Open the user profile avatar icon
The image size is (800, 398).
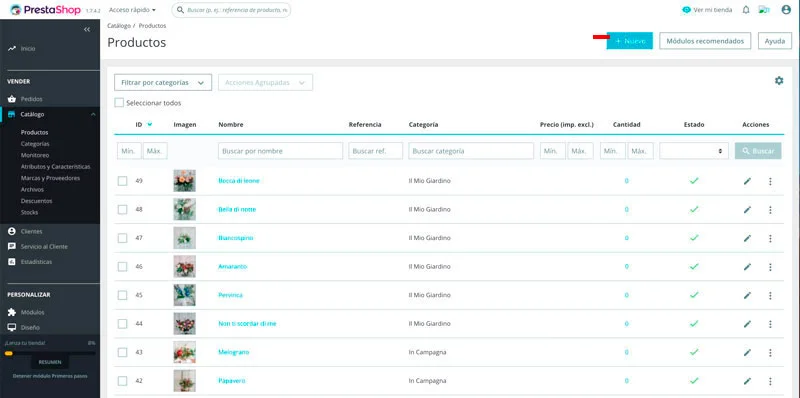pos(786,10)
